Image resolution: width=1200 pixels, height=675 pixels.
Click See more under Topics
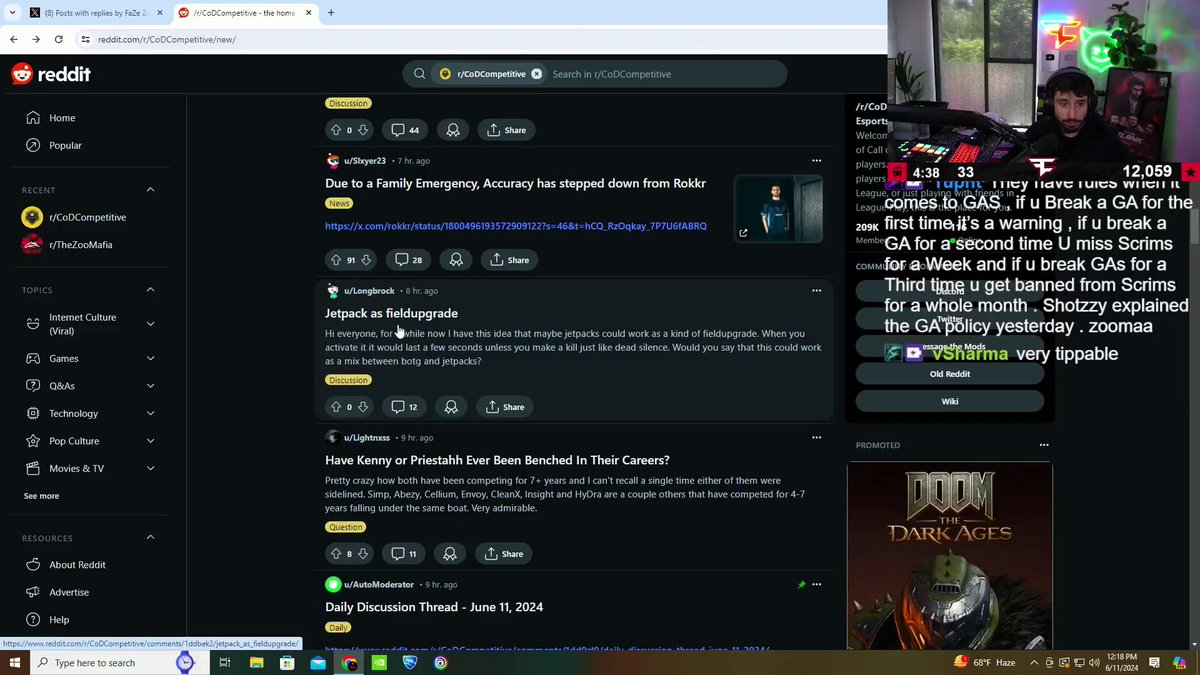pyautogui.click(x=41, y=496)
